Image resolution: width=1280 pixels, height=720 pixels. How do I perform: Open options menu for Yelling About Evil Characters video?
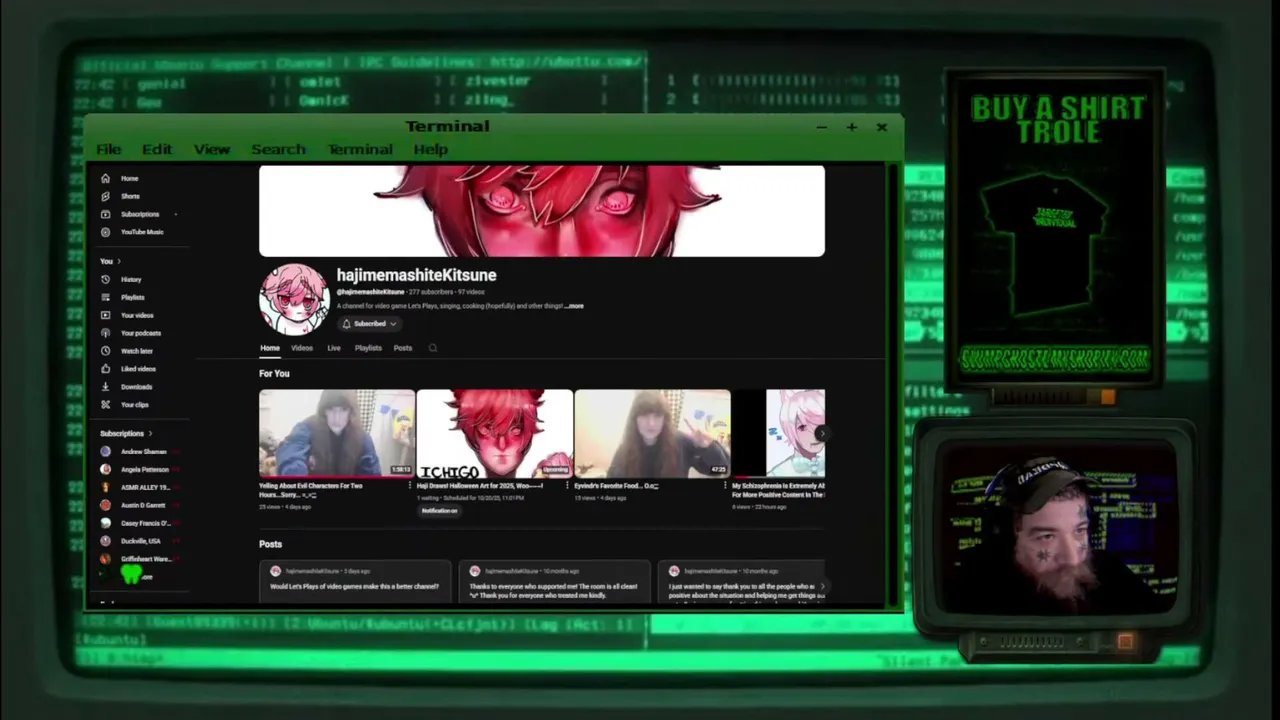coord(409,486)
